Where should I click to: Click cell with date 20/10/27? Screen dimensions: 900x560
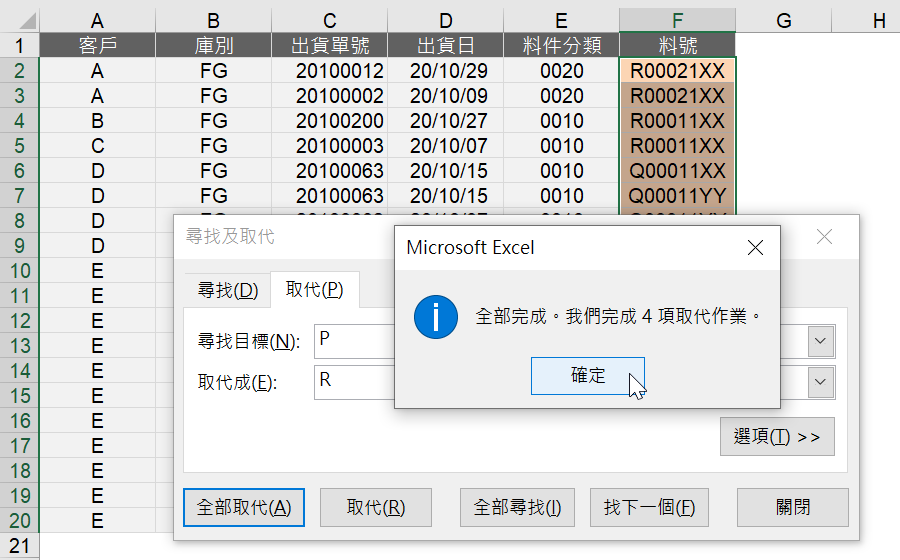coord(445,120)
